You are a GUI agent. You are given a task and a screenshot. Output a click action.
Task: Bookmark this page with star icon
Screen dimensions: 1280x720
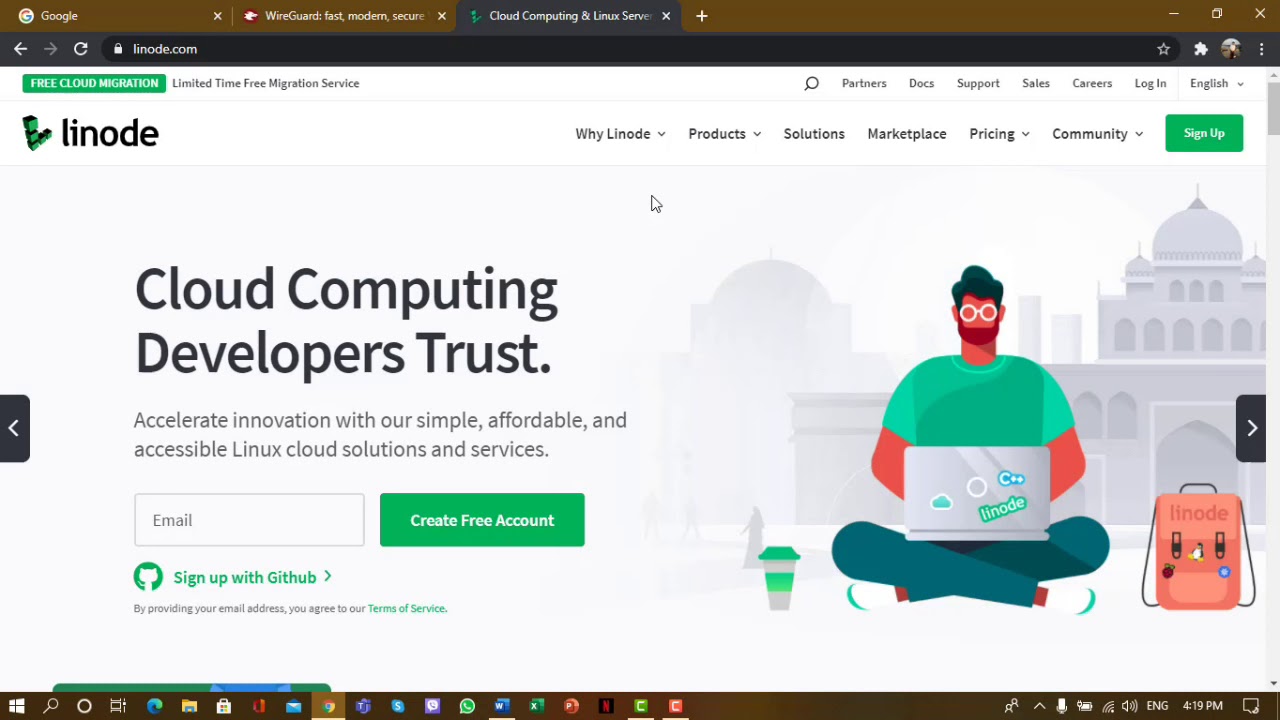click(x=1163, y=48)
